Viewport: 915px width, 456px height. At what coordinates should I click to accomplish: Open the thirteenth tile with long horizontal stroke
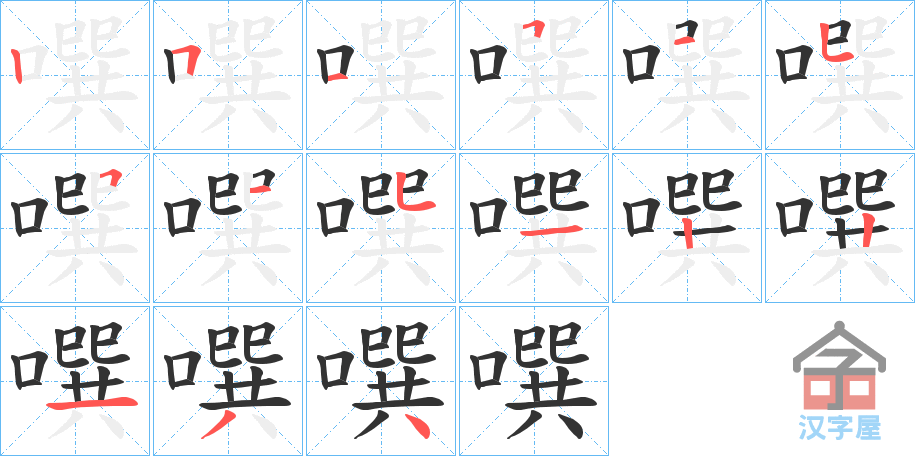click(75, 381)
